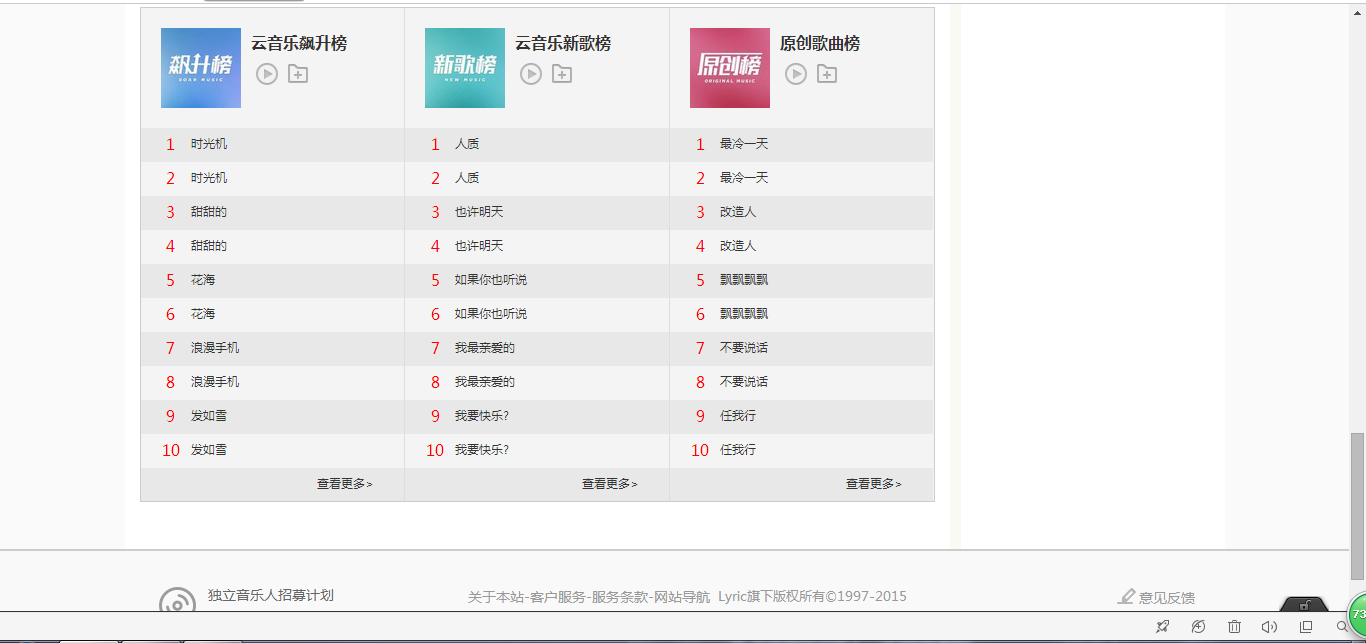Select rank 2 song 人质

(x=467, y=178)
